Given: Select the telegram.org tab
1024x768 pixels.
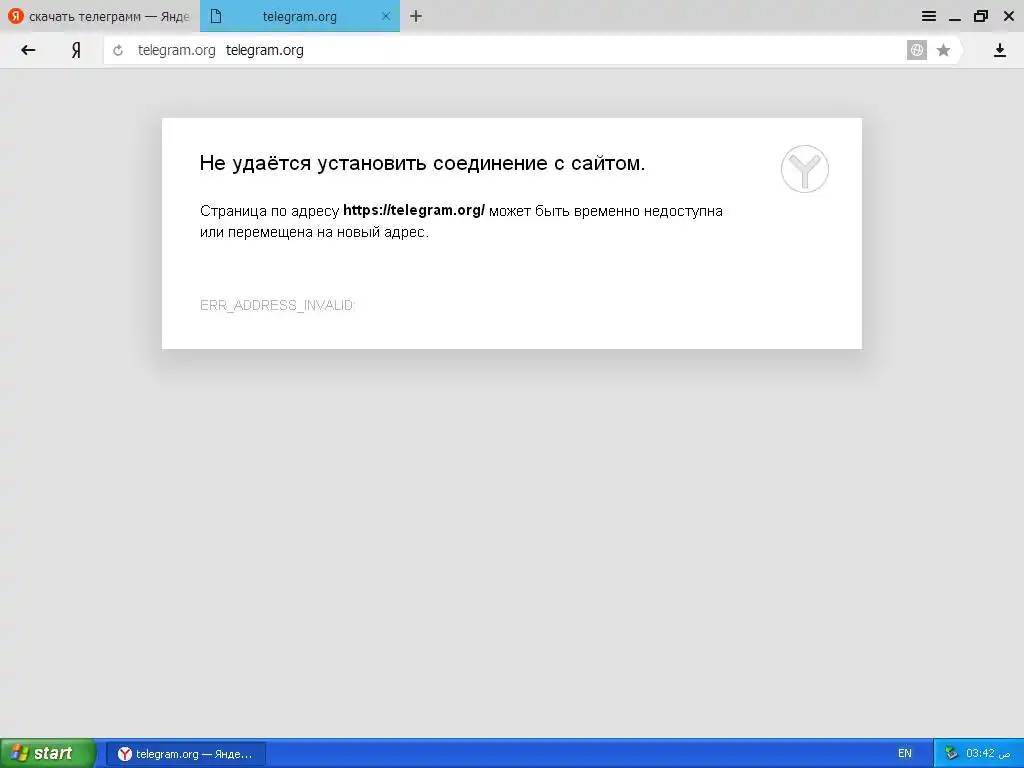Looking at the screenshot, I should (300, 16).
